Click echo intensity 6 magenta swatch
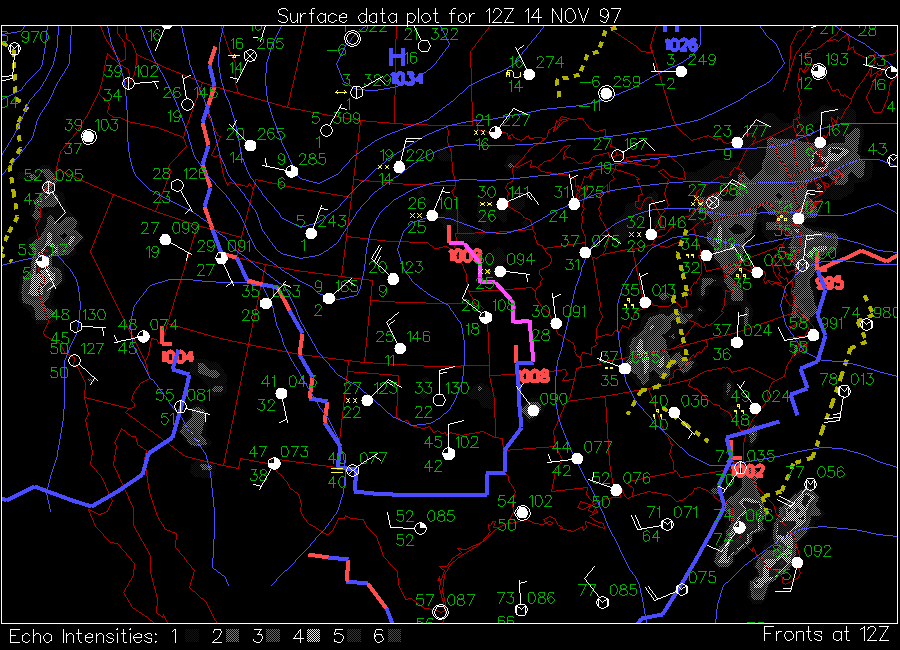Image resolution: width=900 pixels, height=650 pixels. pos(394,636)
